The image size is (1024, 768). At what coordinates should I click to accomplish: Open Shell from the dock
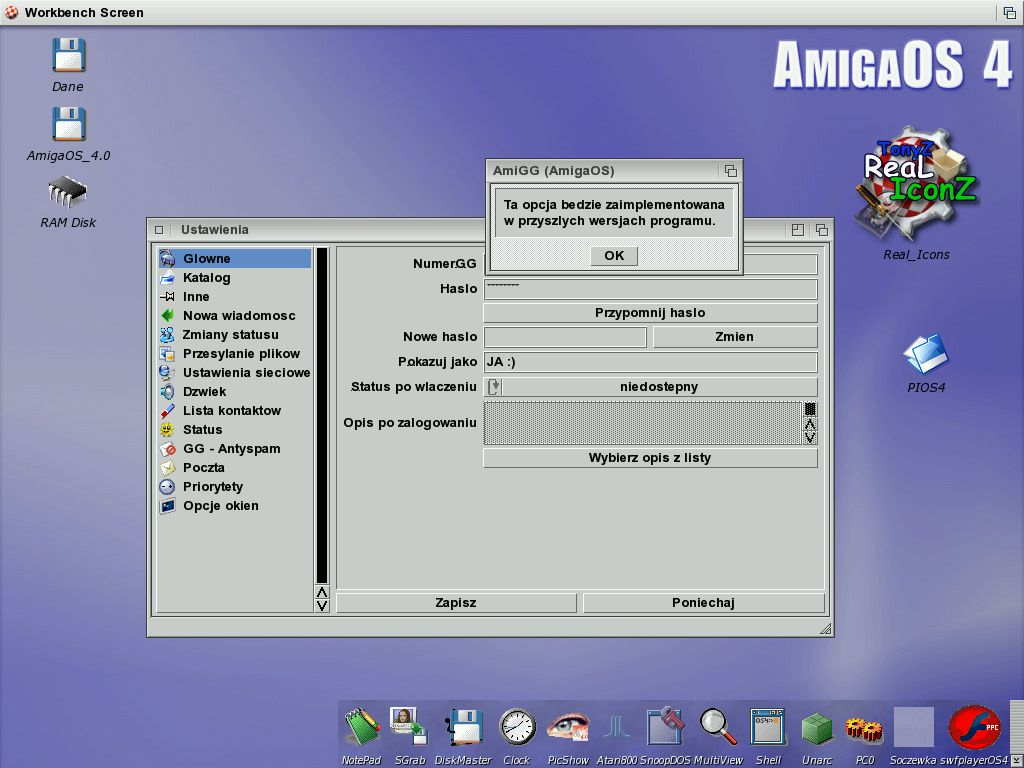(x=768, y=727)
